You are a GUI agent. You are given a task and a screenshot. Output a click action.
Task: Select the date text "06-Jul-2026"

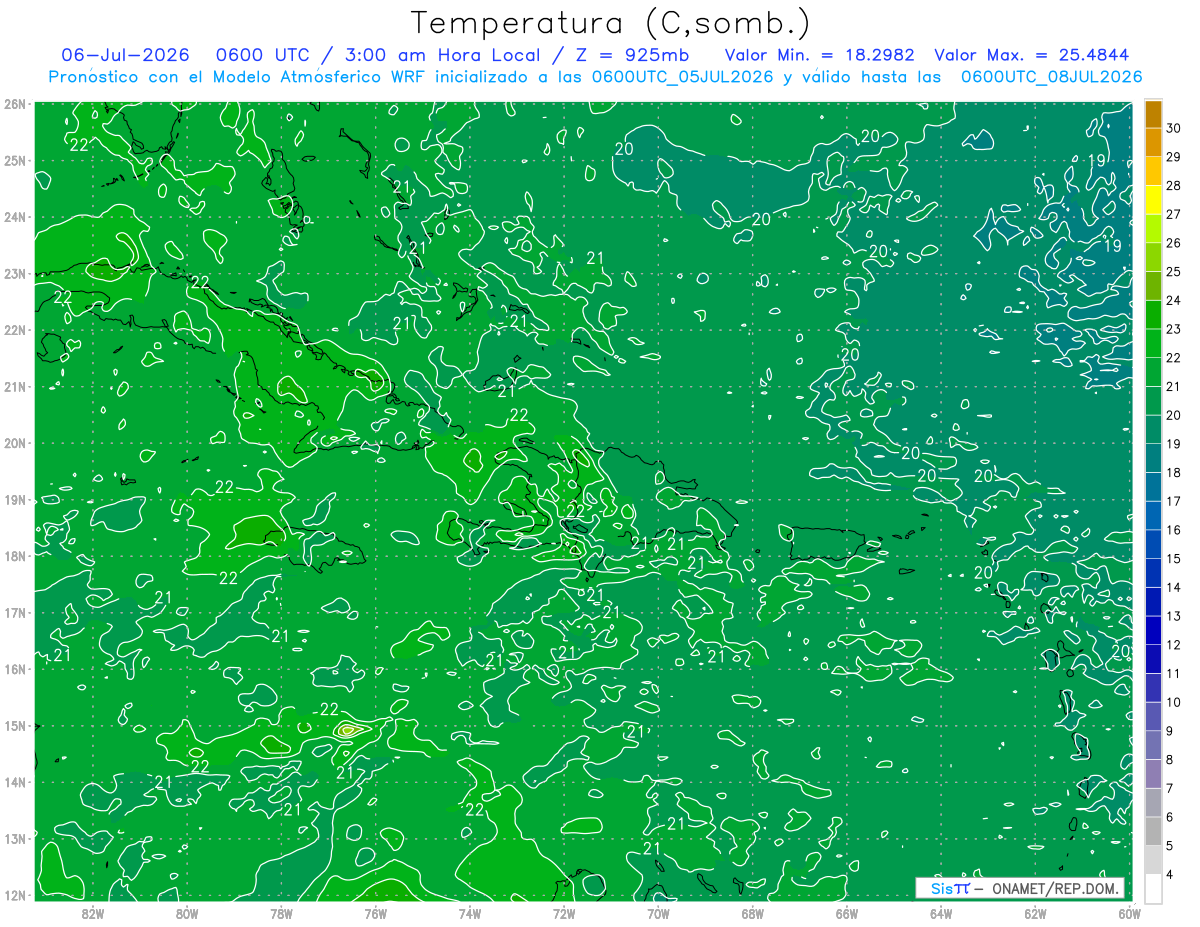(x=124, y=55)
